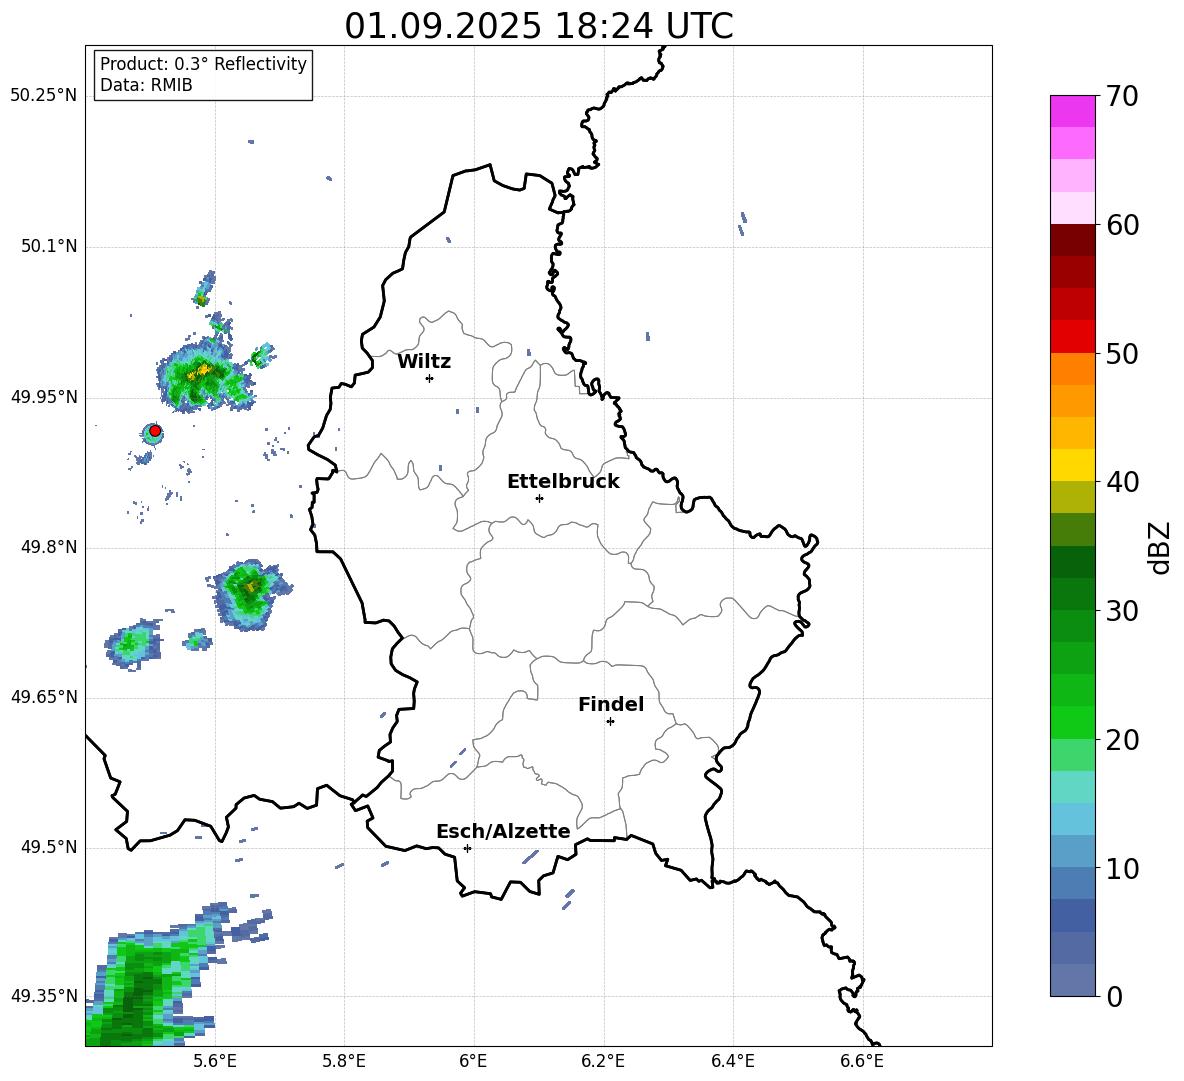Click the 49.95°N latitude label

tap(44, 396)
